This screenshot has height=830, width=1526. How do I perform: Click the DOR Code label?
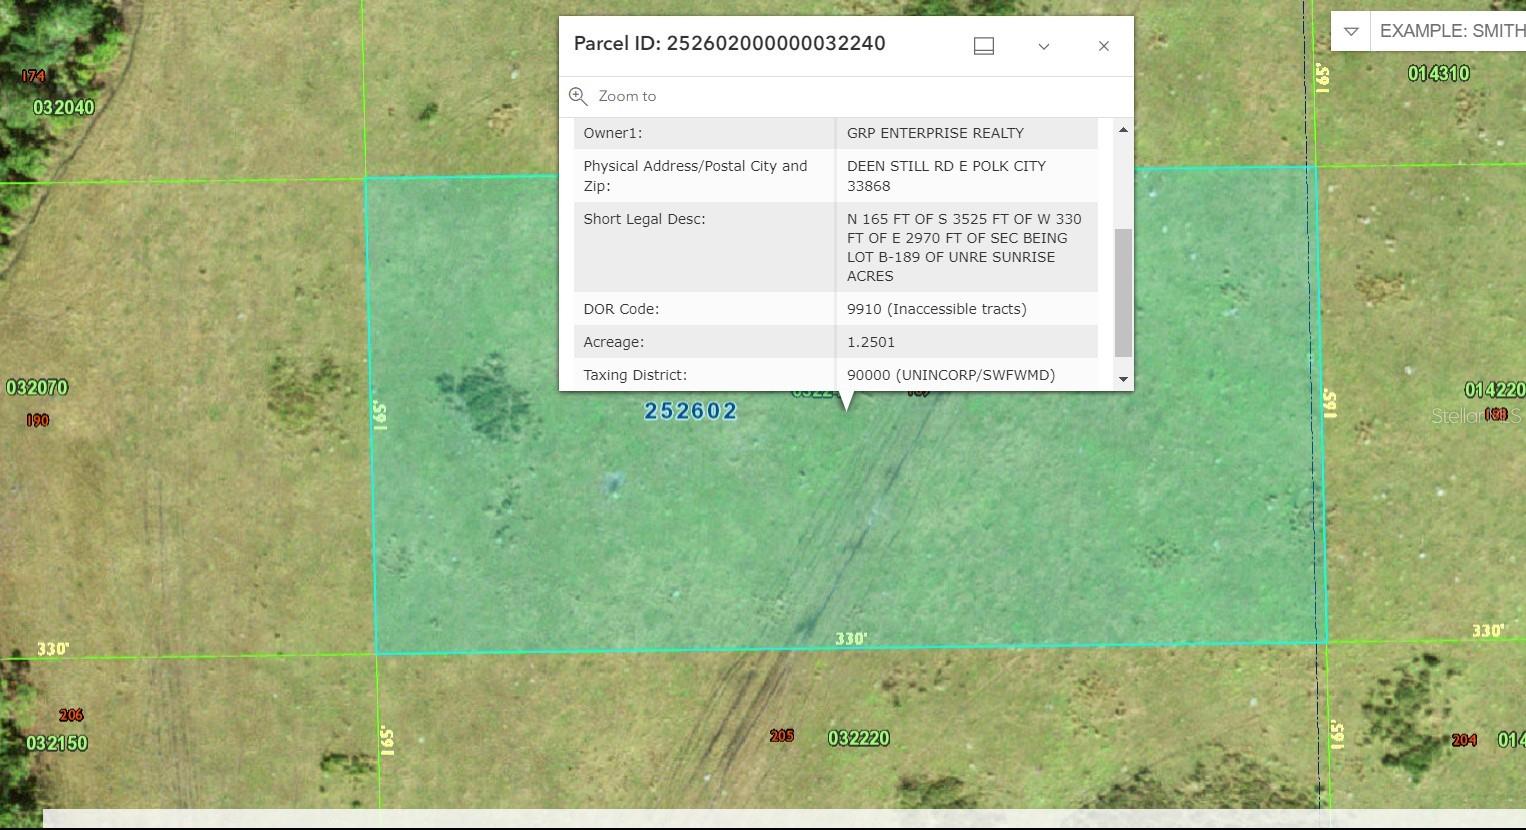pos(621,309)
